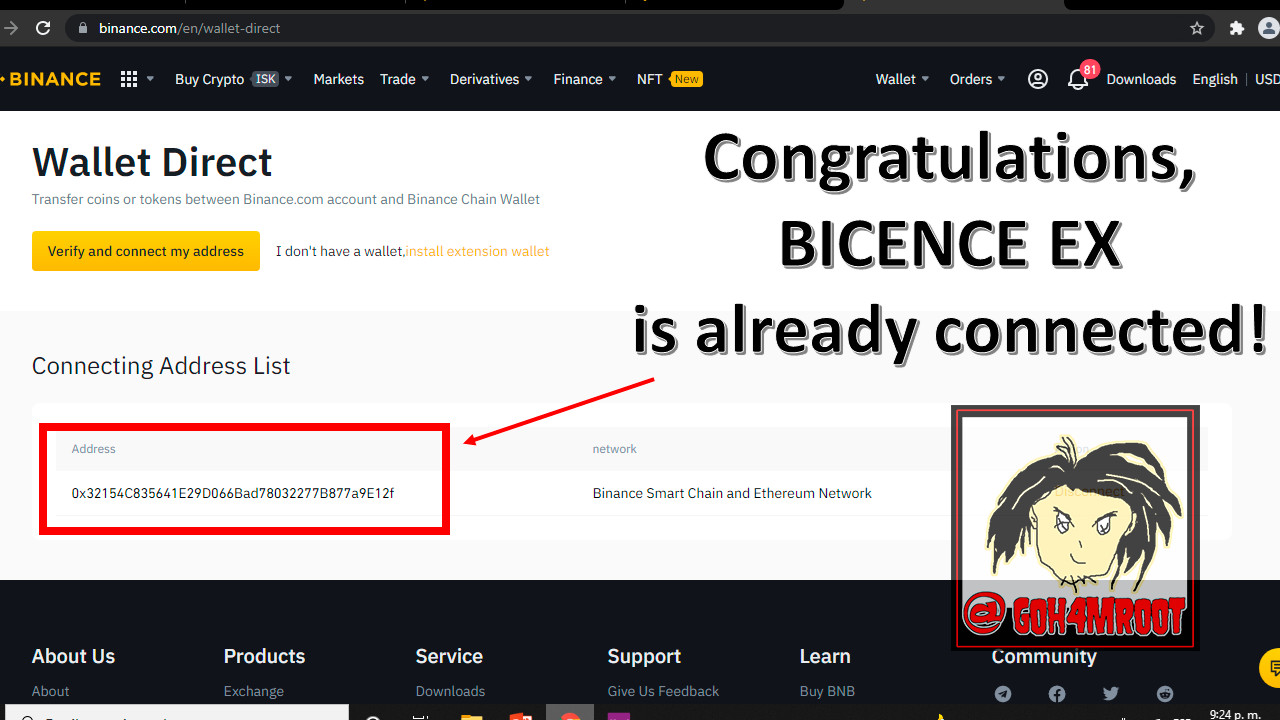Expand the Finance menu

coord(586,79)
